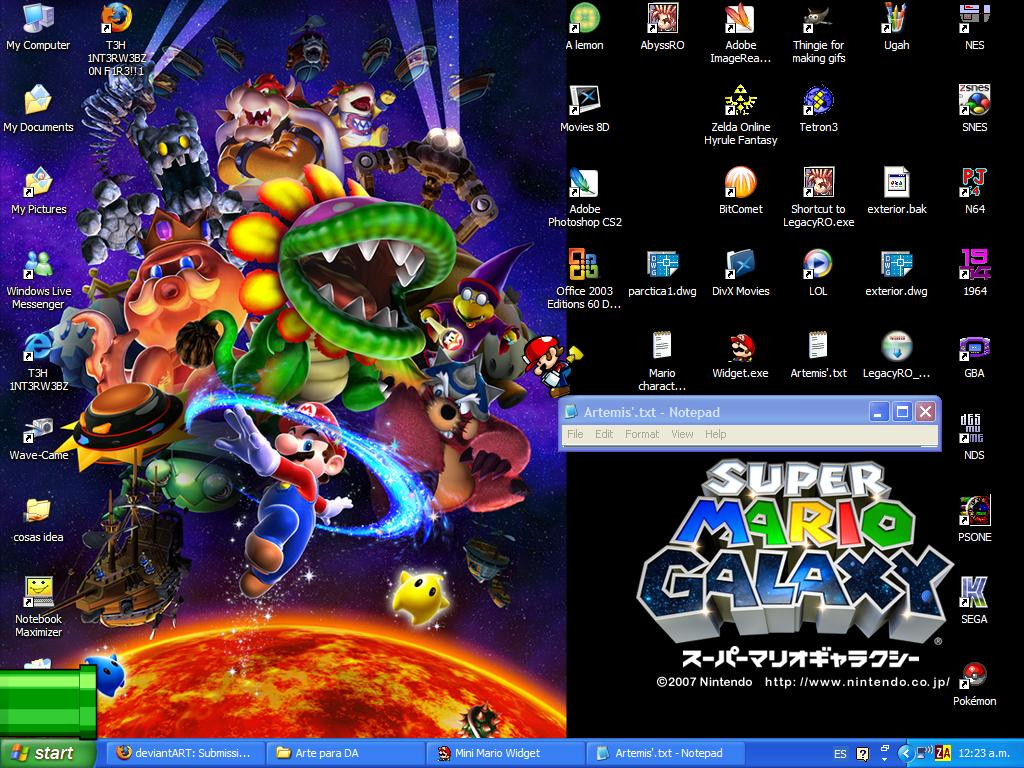Image resolution: width=1024 pixels, height=768 pixels.
Task: Switch to Artemis'.txt - Notepad taskbar button
Action: [666, 753]
